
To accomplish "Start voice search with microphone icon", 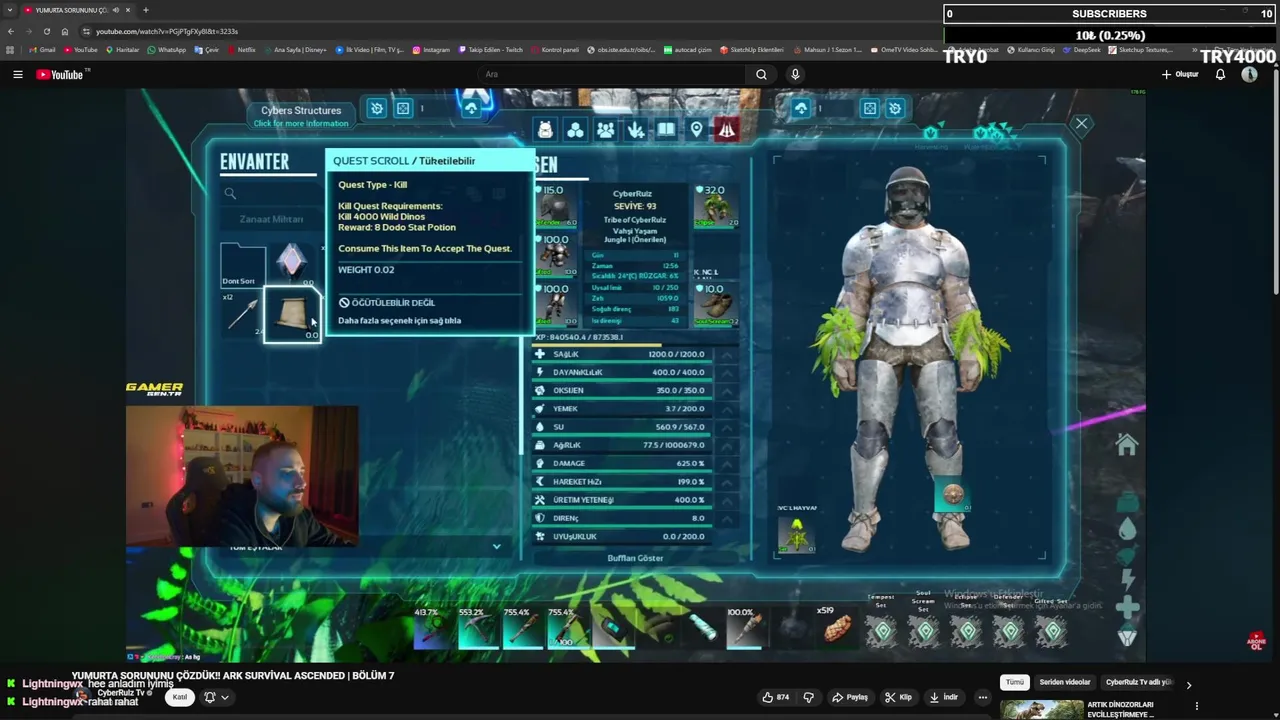I will pyautogui.click(x=795, y=74).
